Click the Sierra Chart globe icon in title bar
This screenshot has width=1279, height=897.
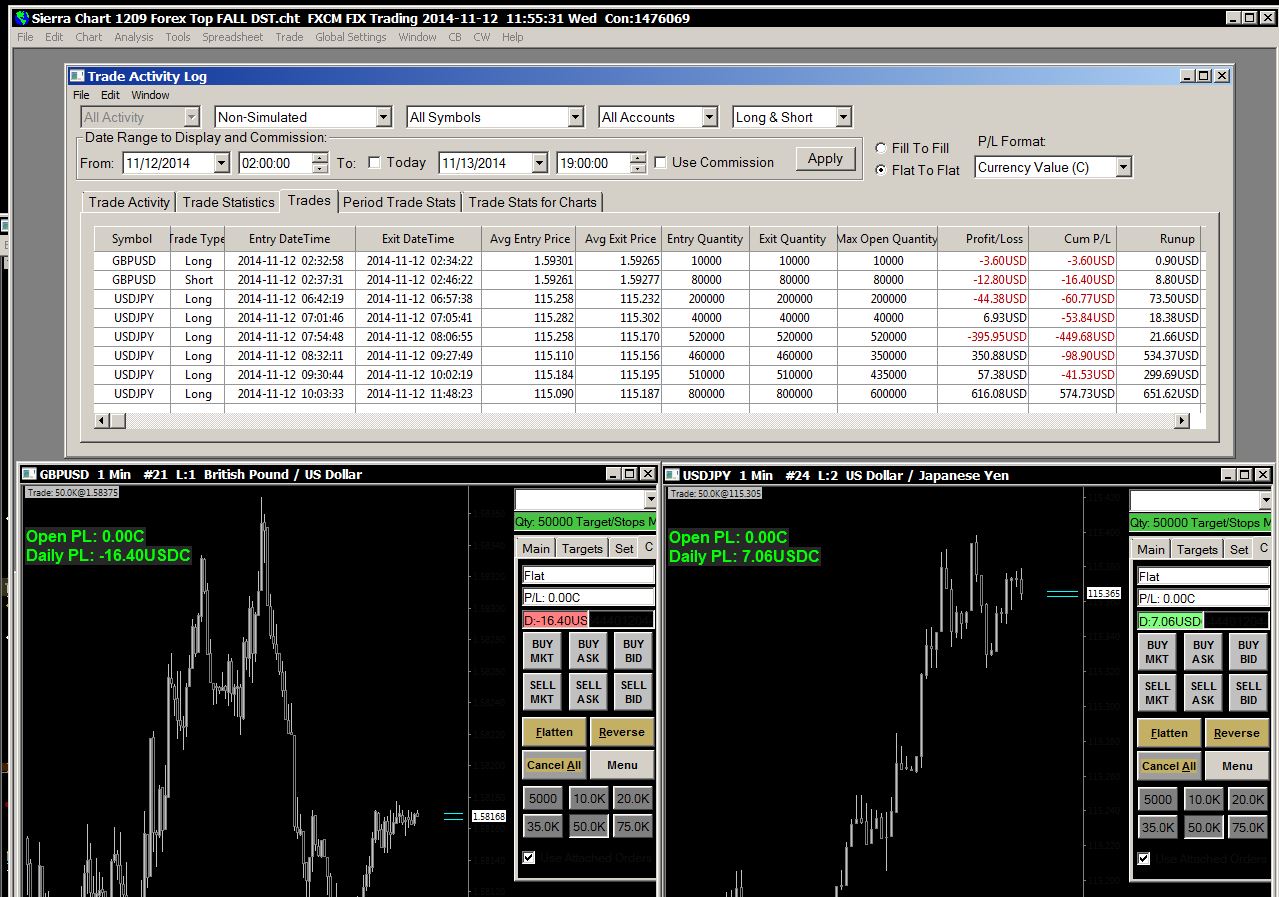click(21, 18)
